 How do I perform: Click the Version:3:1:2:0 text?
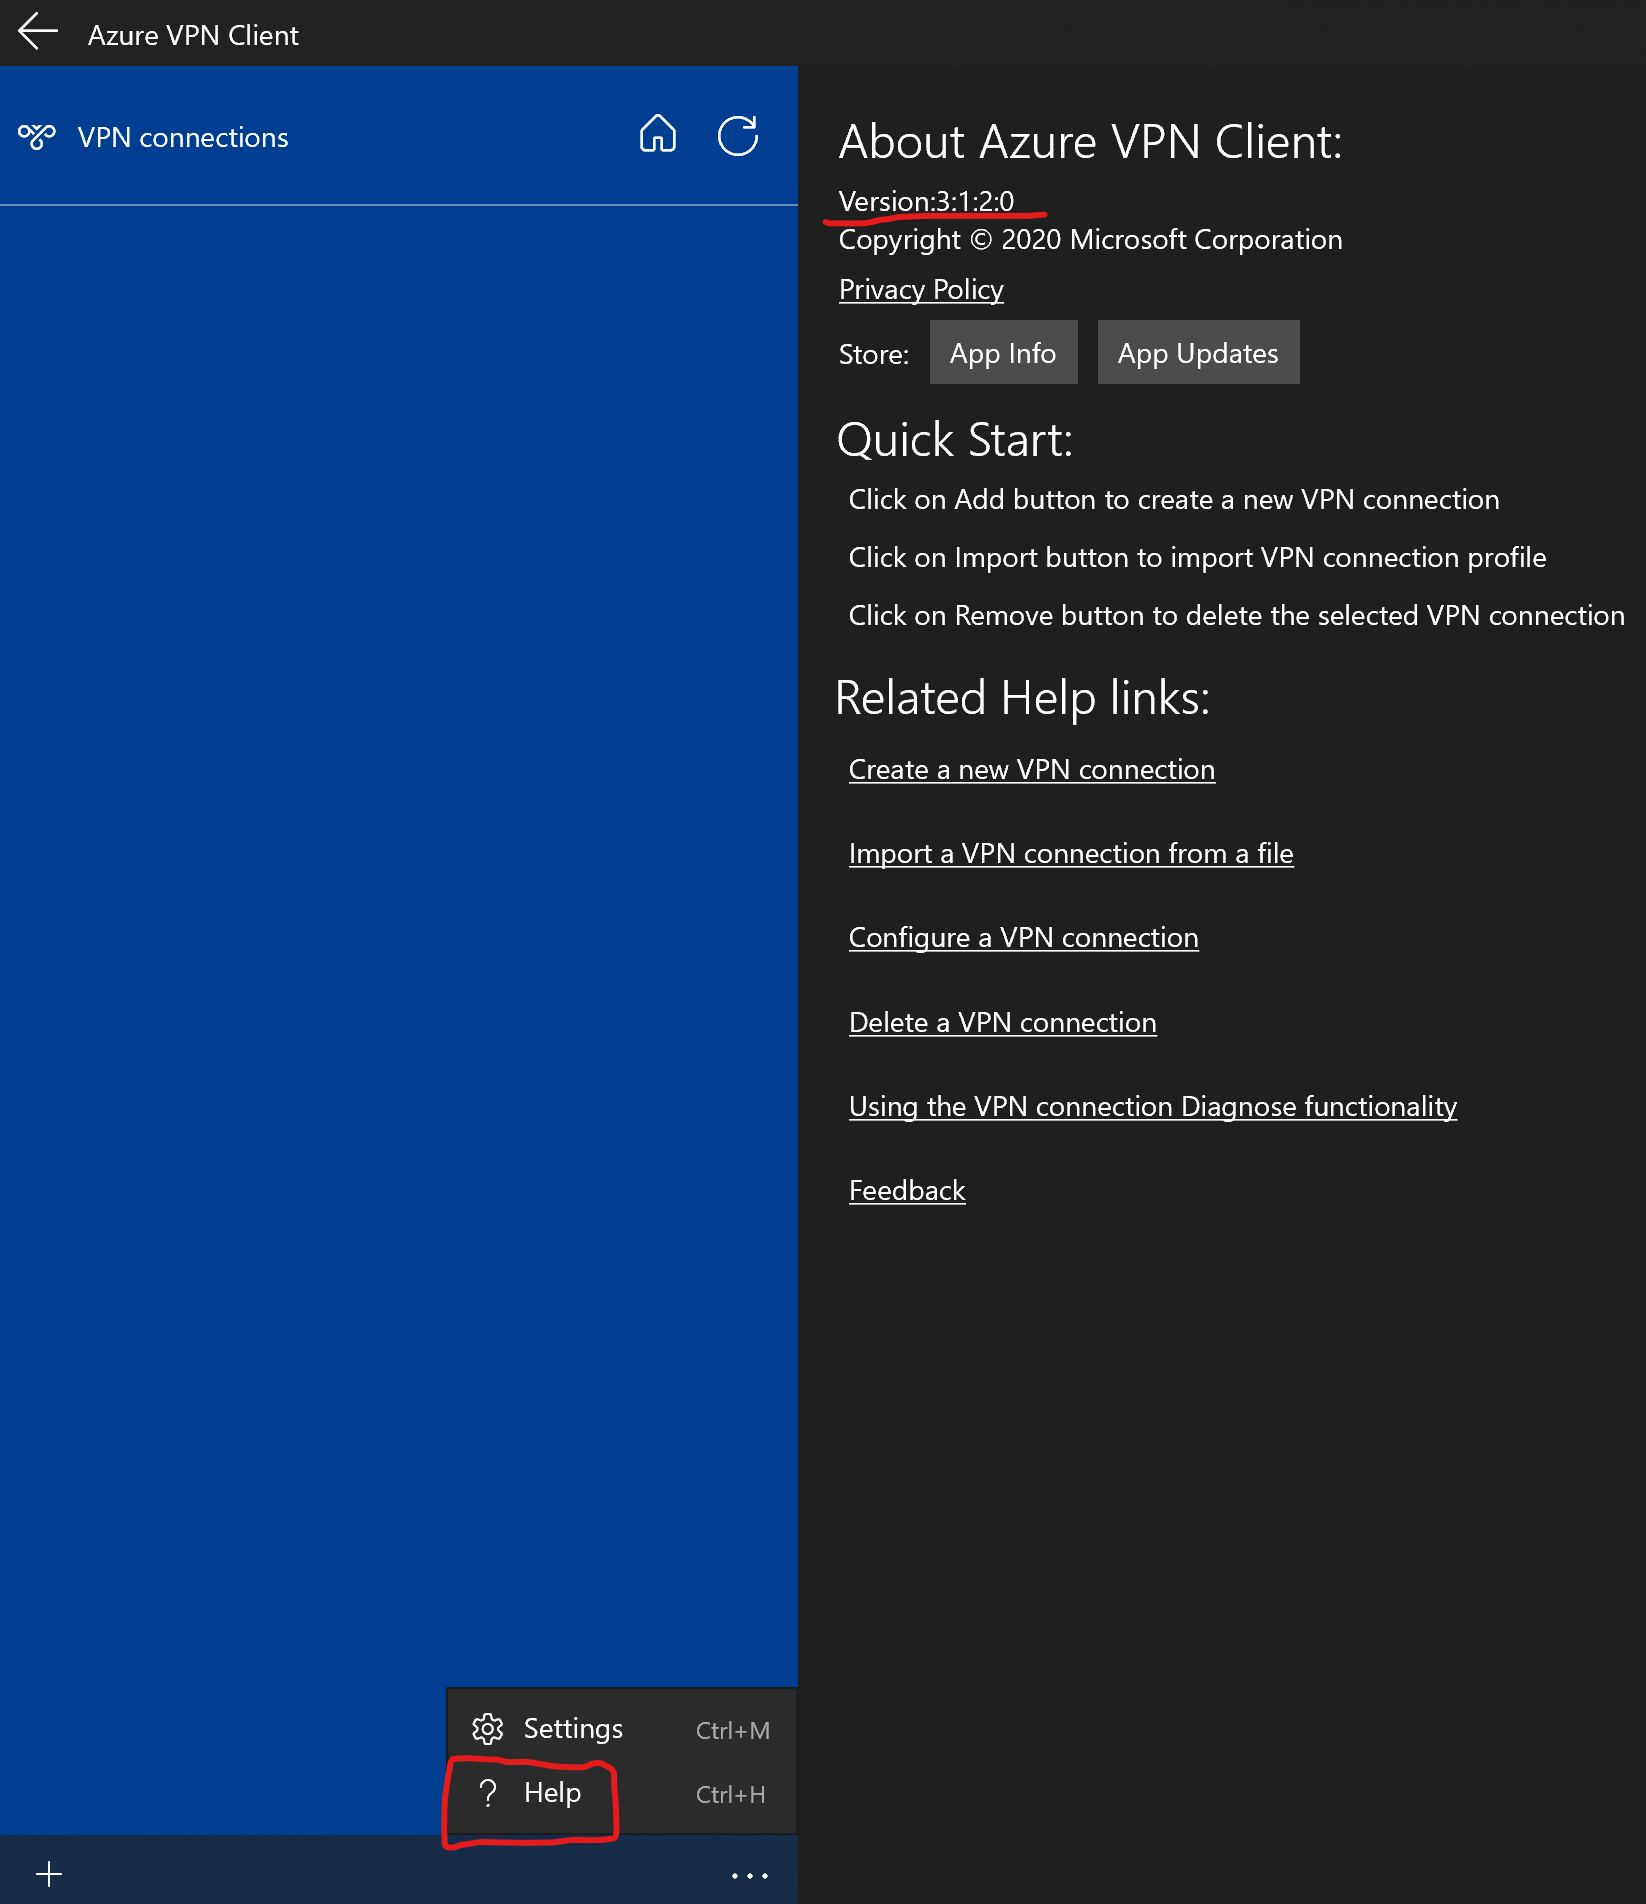(926, 200)
